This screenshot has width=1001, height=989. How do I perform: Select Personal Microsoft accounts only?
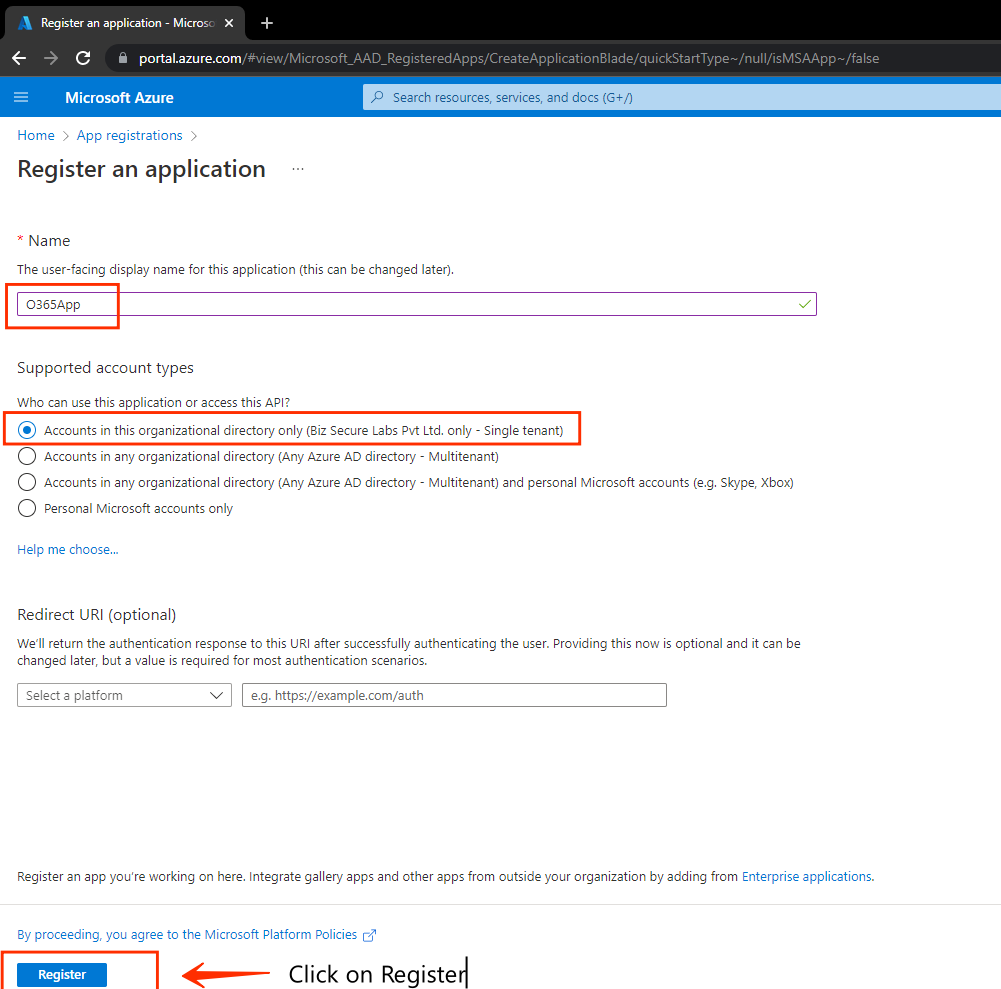[x=28, y=508]
